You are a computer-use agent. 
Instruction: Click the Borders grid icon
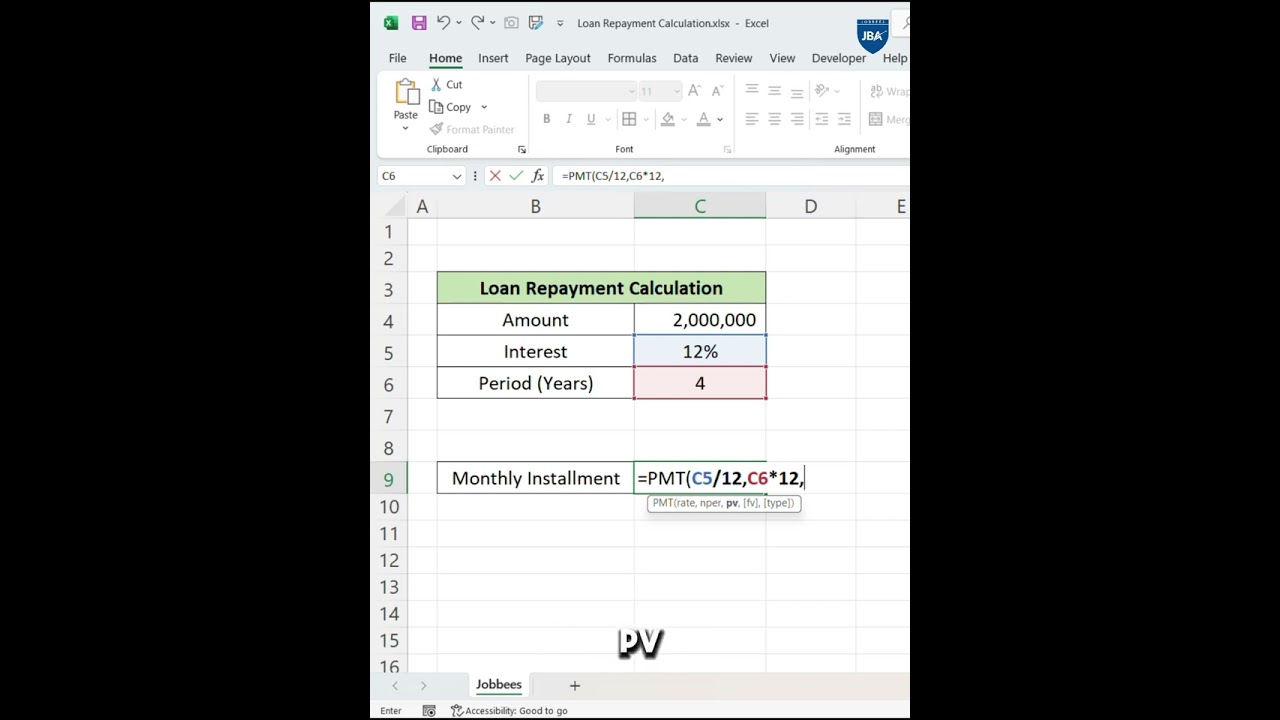pos(629,119)
